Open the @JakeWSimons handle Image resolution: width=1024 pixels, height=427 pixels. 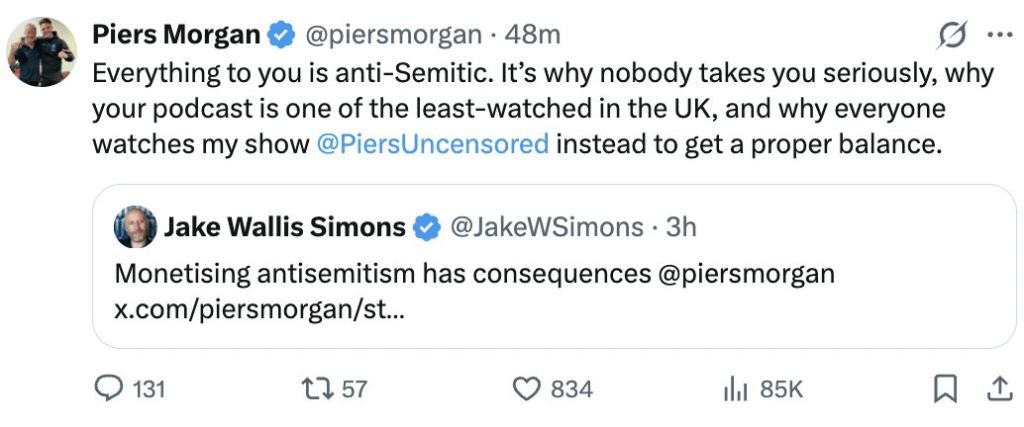(548, 227)
